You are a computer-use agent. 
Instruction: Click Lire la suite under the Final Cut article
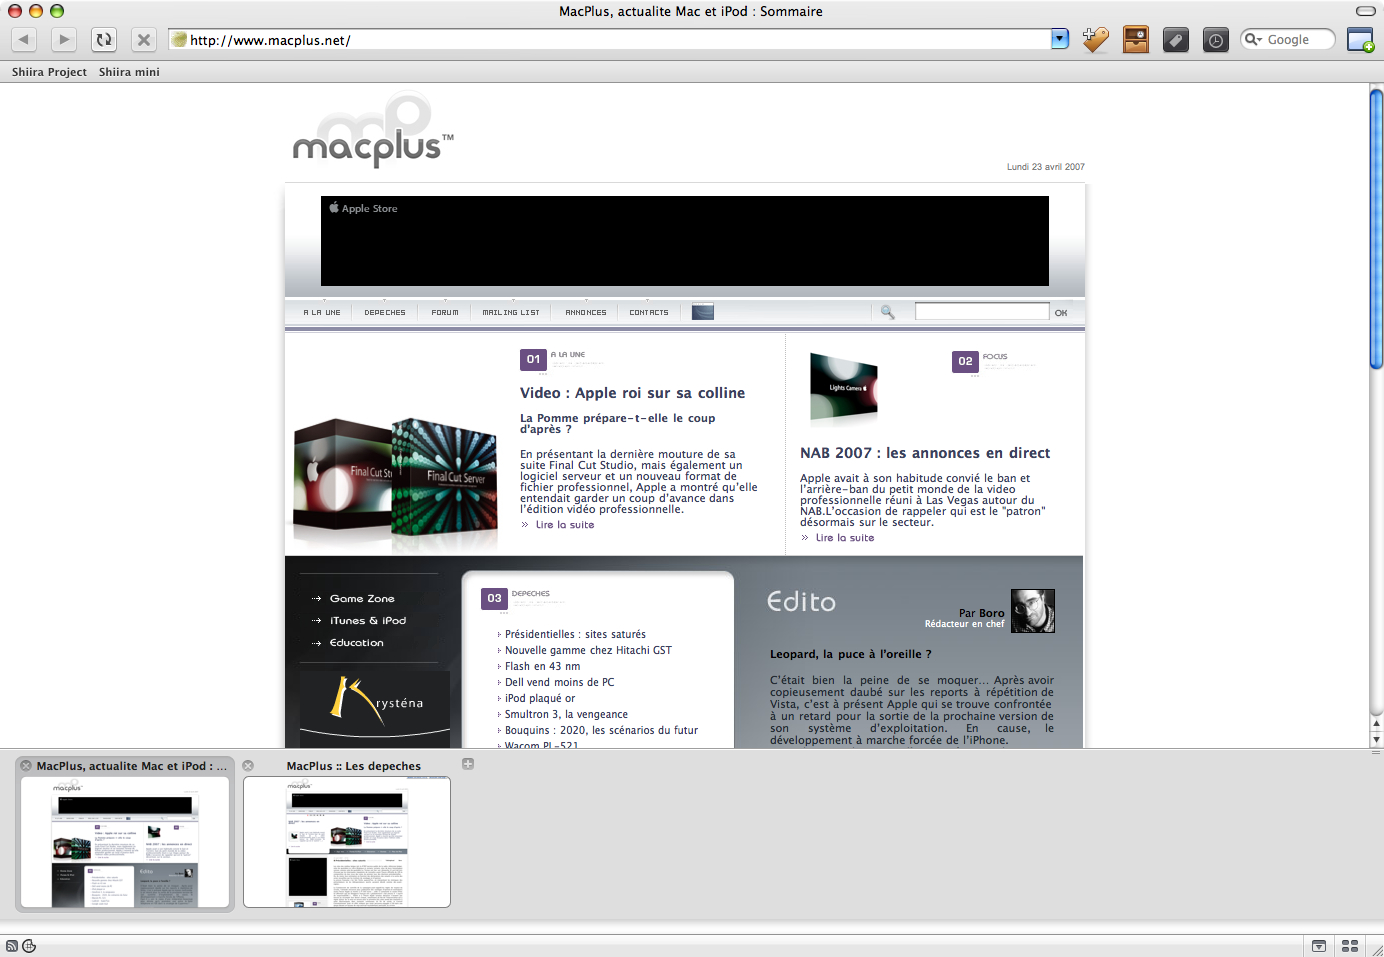click(x=565, y=525)
